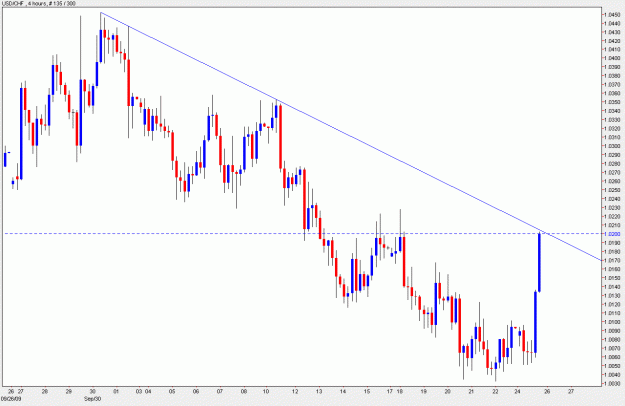Pick the 24 date axis label
Viewport: 625px width, 406px height.
[x=517, y=391]
